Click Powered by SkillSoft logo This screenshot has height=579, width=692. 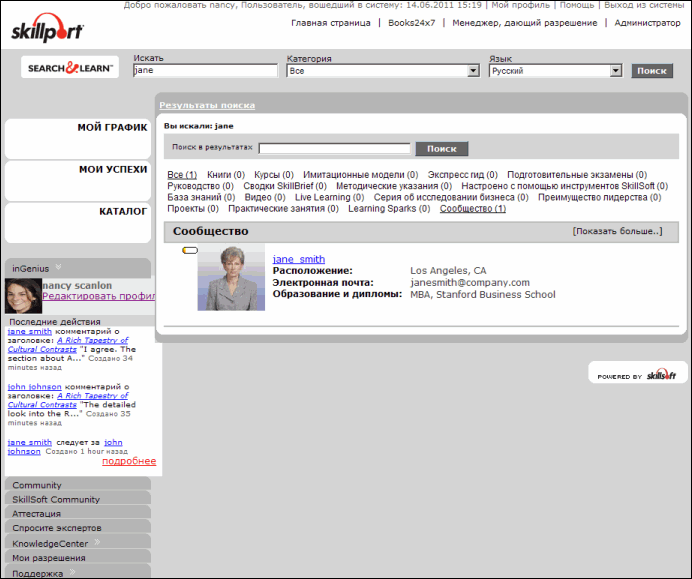[637, 374]
